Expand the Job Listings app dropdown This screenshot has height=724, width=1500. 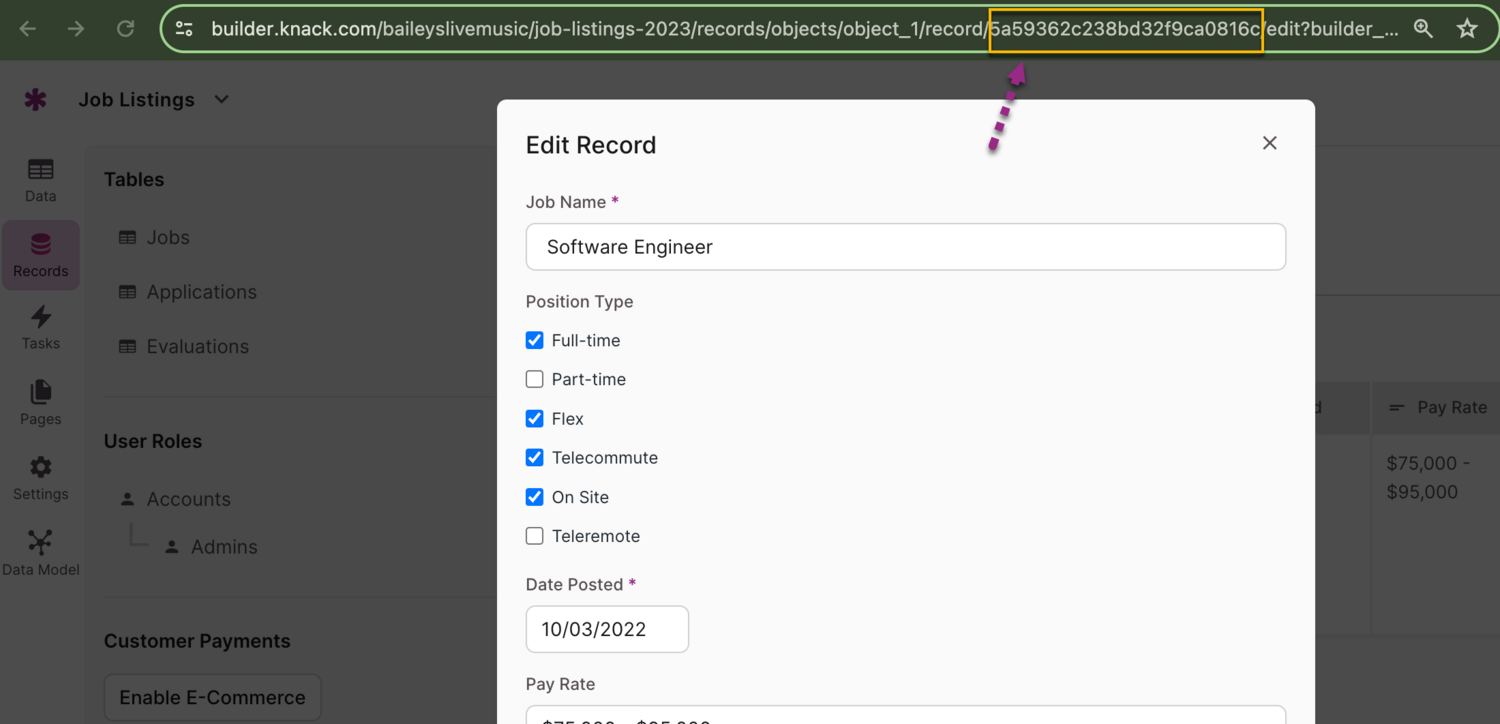[x=221, y=99]
